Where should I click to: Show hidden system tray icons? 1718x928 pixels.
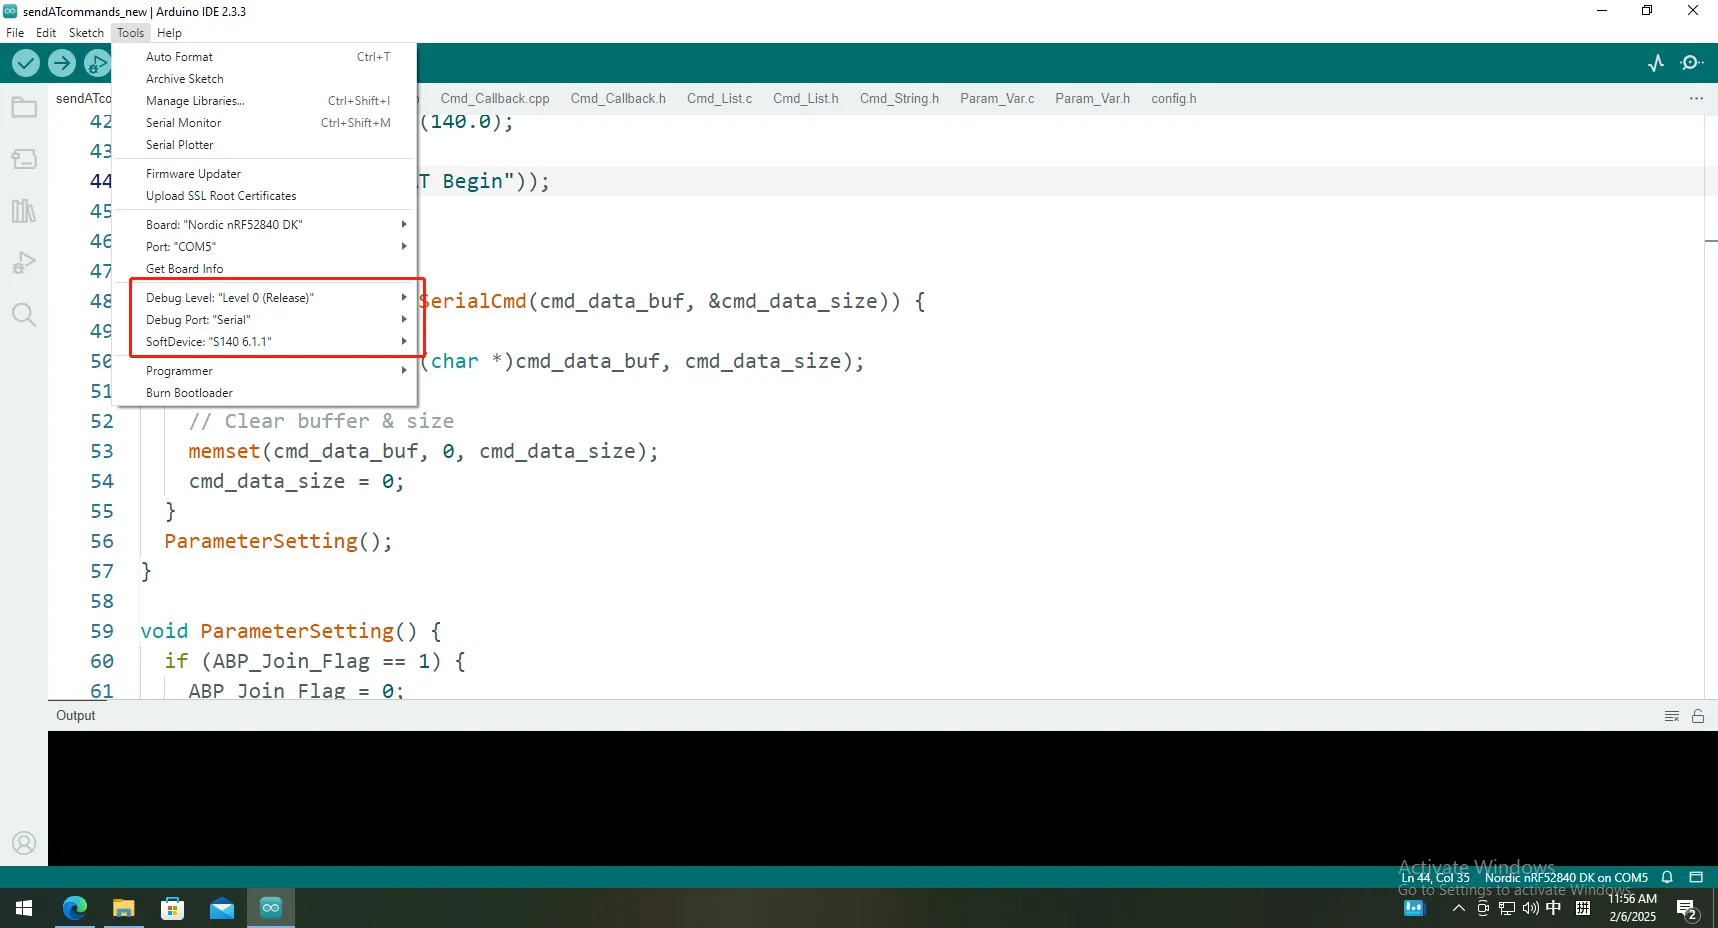(x=1458, y=908)
